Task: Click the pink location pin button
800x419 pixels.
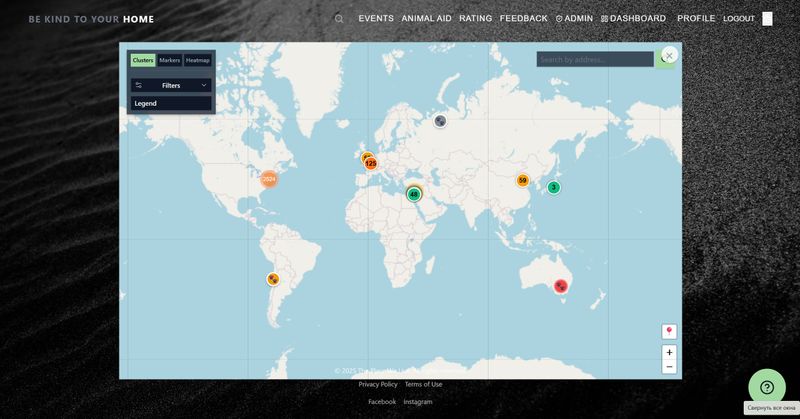Action: [669, 332]
